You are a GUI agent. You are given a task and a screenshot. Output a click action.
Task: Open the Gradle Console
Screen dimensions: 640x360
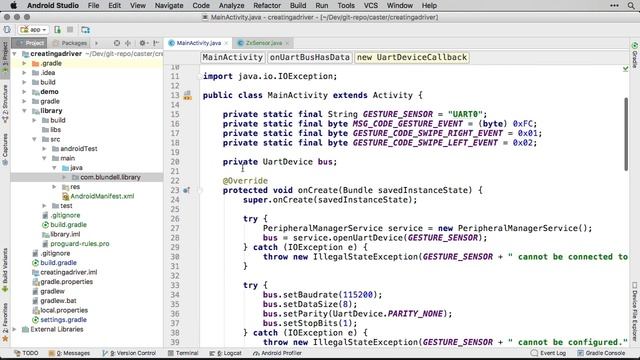[x=601, y=353]
